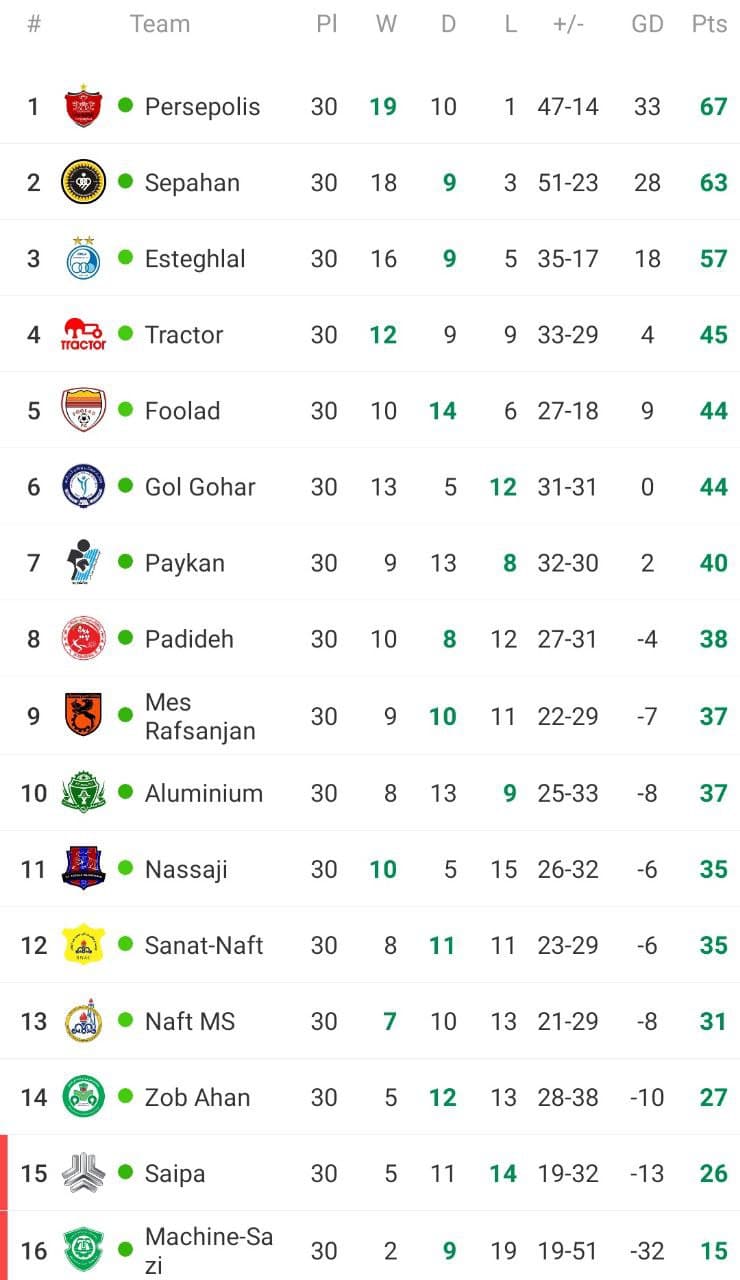
Task: Tap the Esteghlal blue crest icon
Action: pos(83,257)
